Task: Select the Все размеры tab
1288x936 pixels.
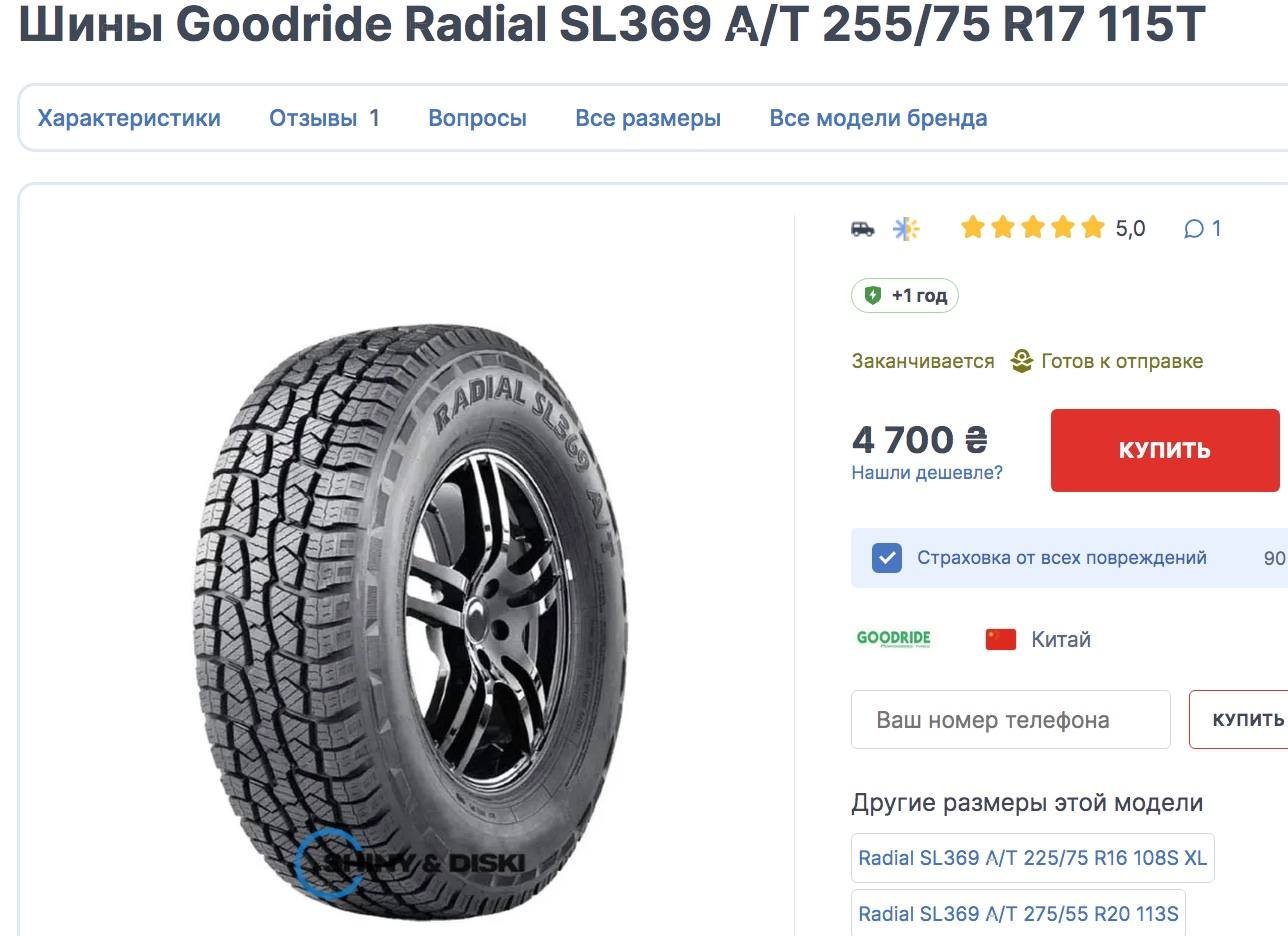Action: [x=648, y=118]
